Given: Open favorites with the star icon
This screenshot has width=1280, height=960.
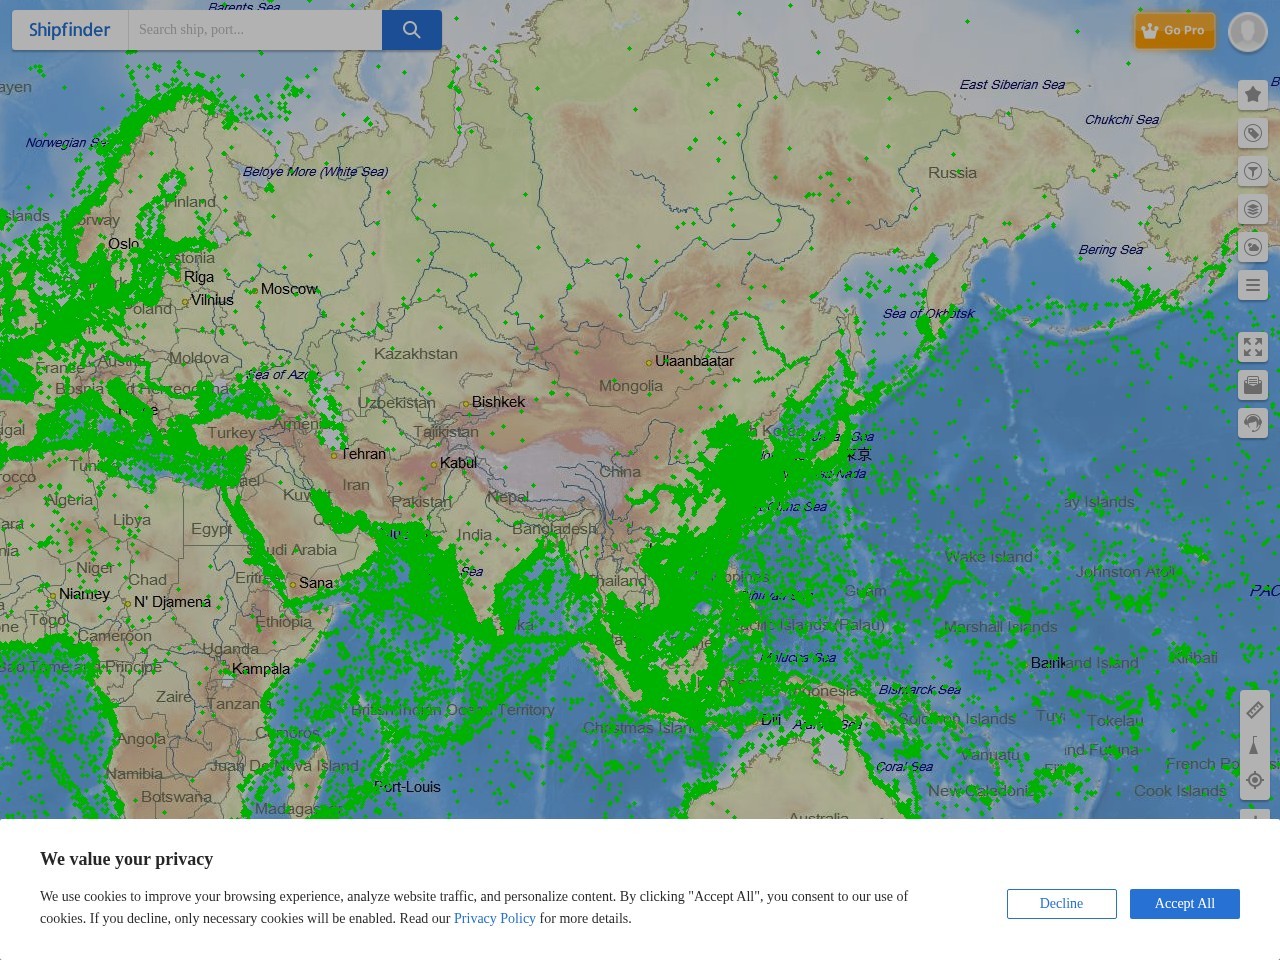Looking at the screenshot, I should click(x=1252, y=94).
